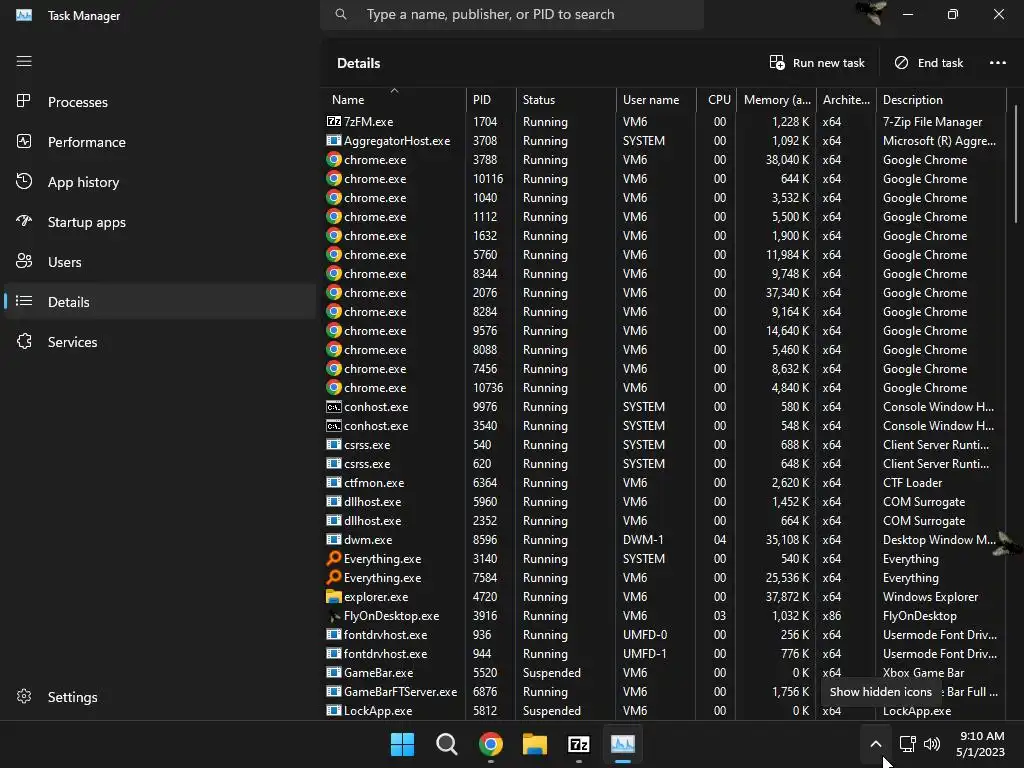Image resolution: width=1024 pixels, height=768 pixels.
Task: Click Chrome icon of PID 3788 row
Action: [x=334, y=159]
